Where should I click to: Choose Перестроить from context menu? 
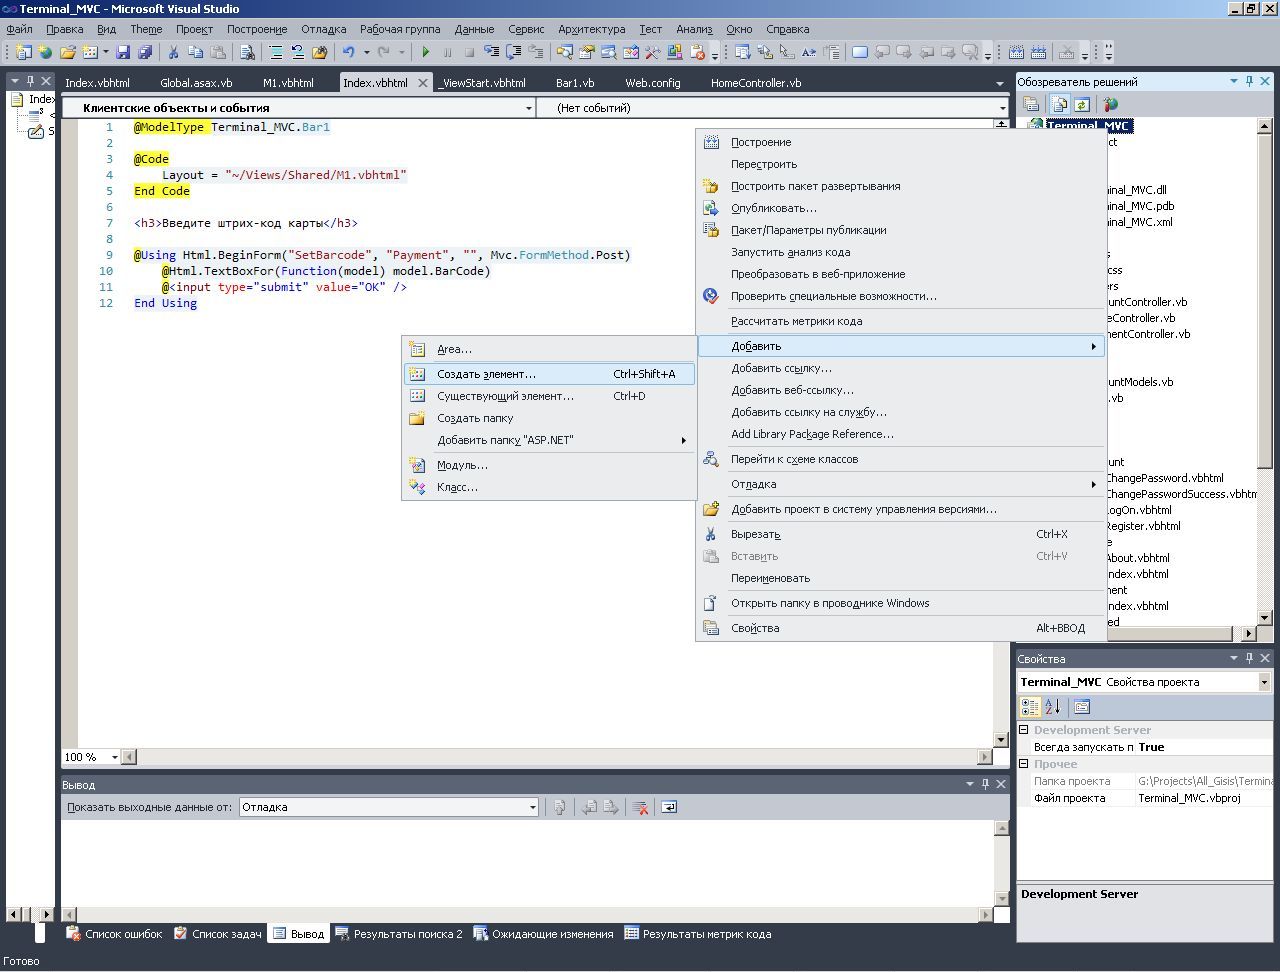[764, 164]
